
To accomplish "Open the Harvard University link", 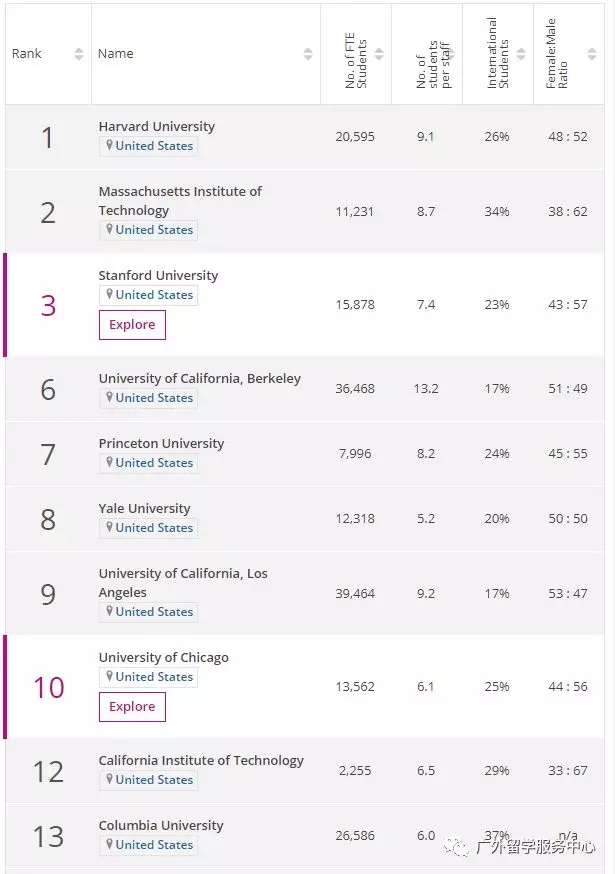I will tap(156, 127).
